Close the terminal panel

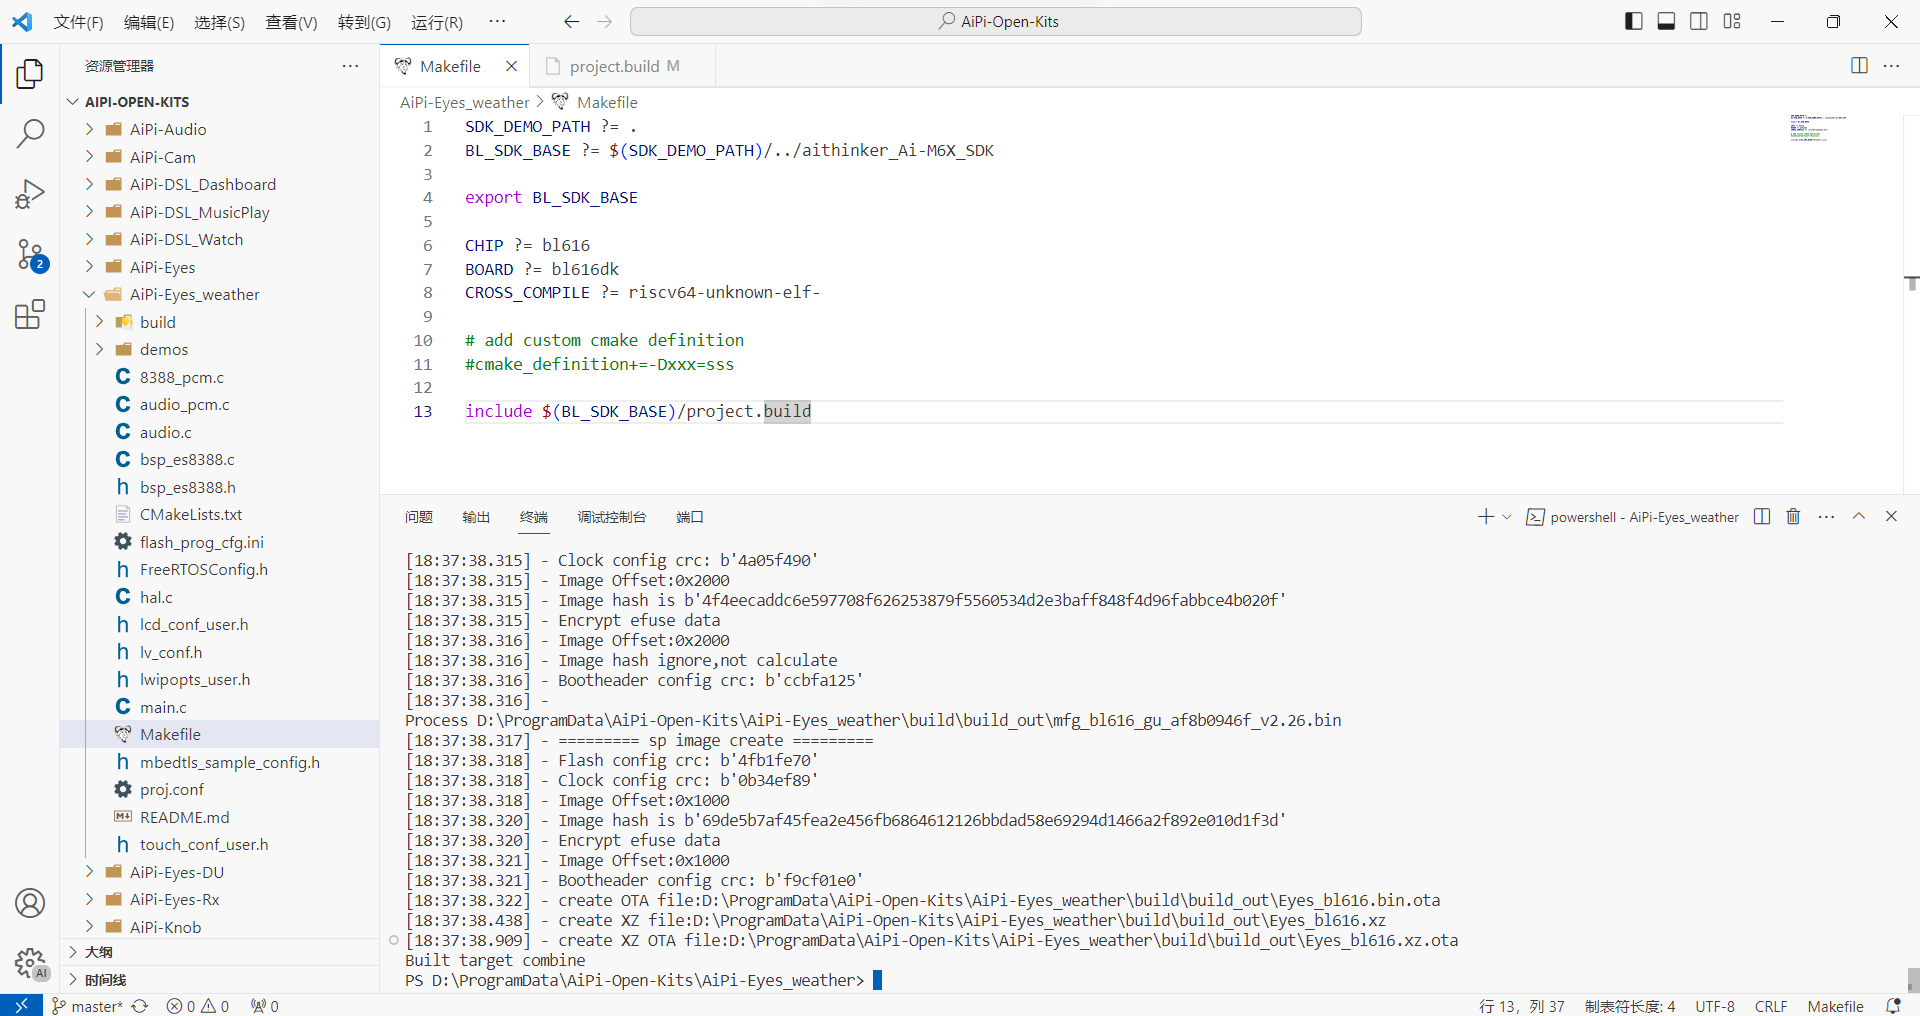coord(1891,517)
